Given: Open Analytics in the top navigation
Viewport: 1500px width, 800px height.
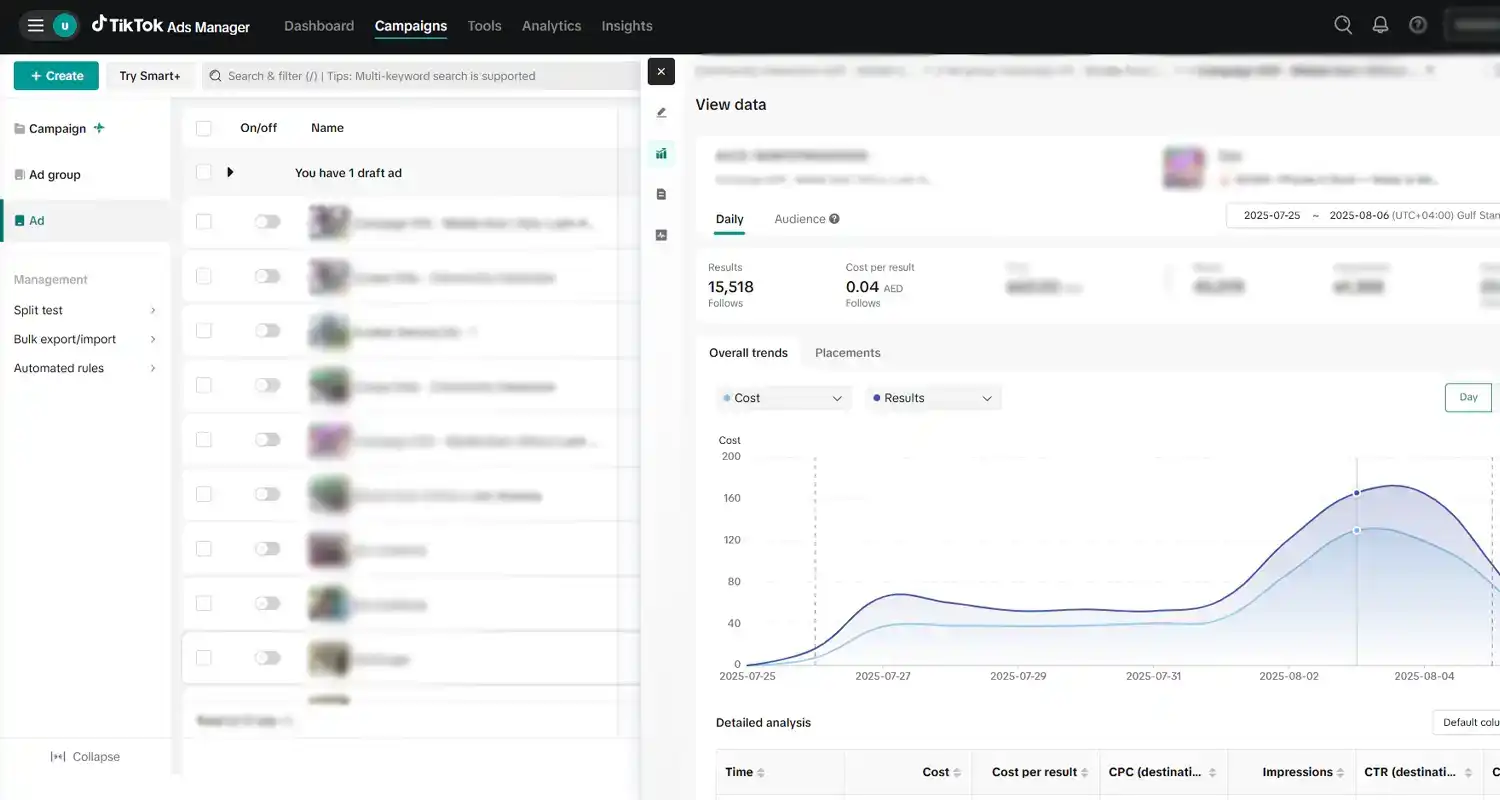Looking at the screenshot, I should coord(551,25).
